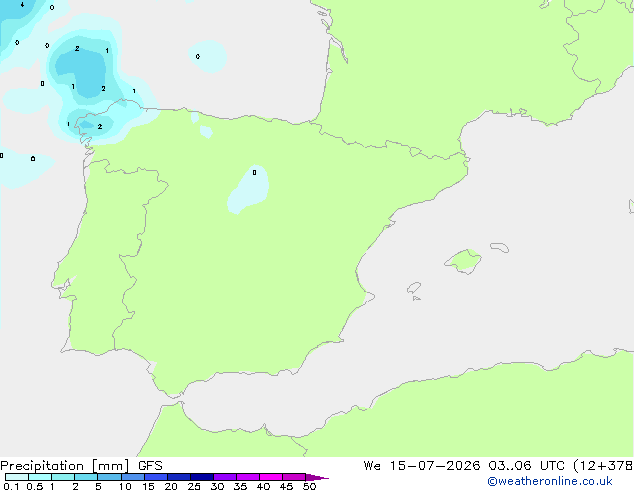The height and width of the screenshot is (490, 634).
Task: Click the Ibiza island outline
Action: point(414,288)
